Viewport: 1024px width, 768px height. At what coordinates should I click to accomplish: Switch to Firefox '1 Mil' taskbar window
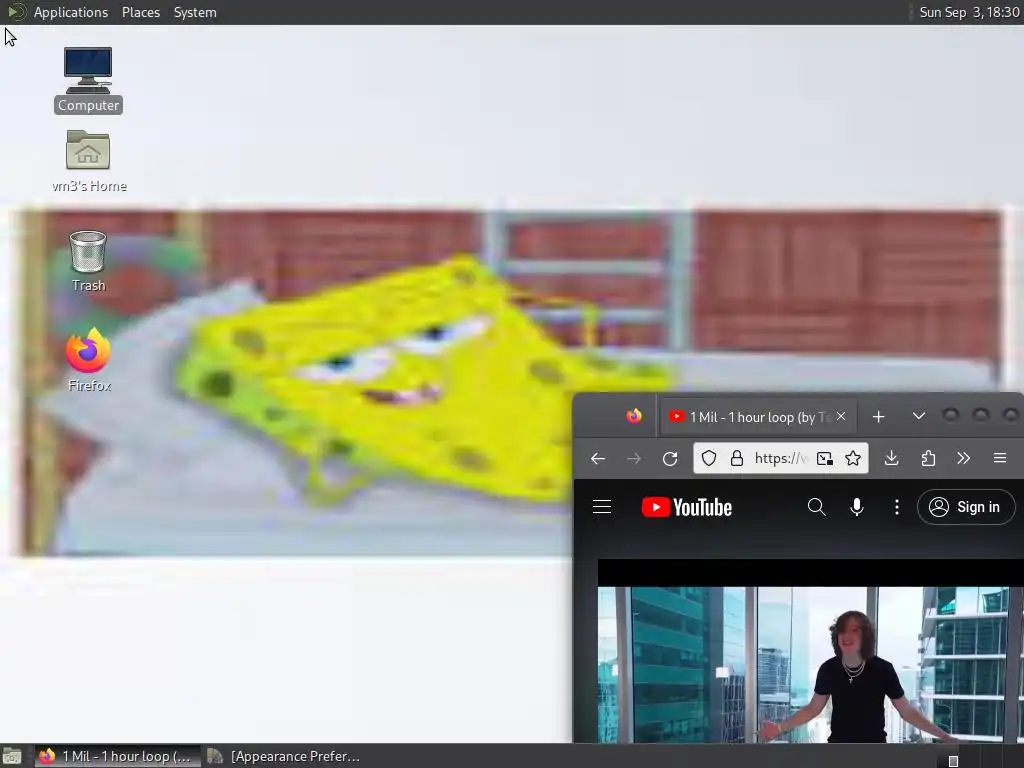tap(116, 756)
